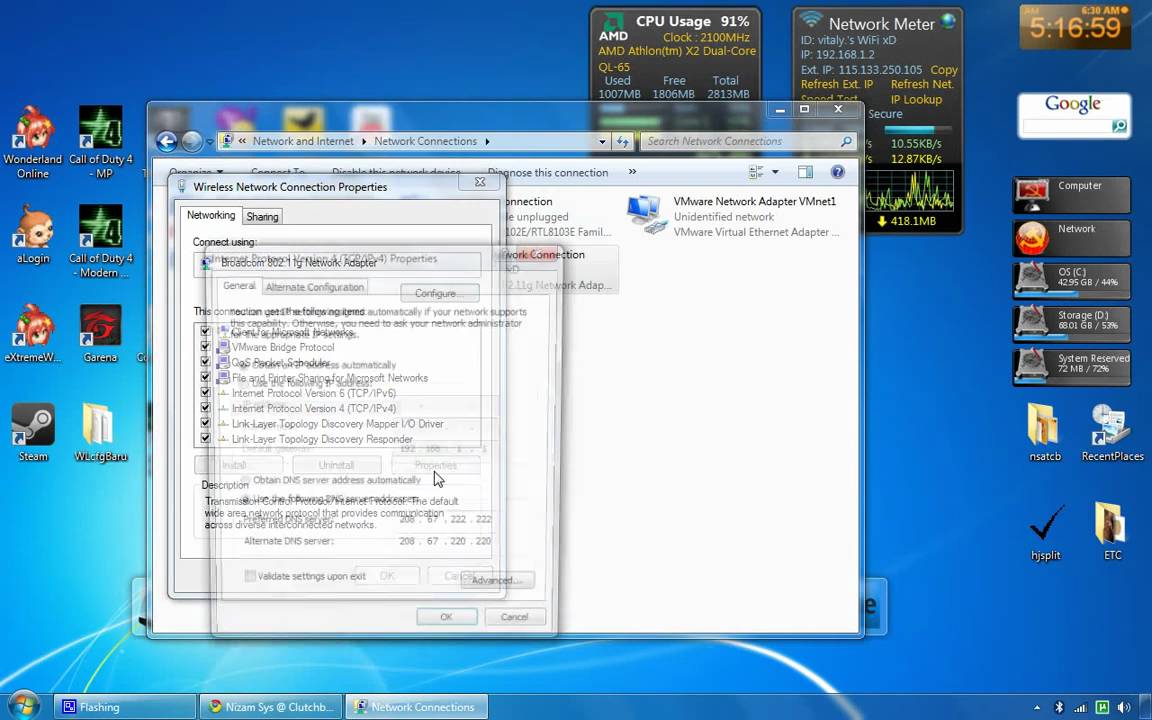Screen dimensions: 1152x720
Task: Select the WLcfgBaru folder icon
Action: click(x=101, y=433)
